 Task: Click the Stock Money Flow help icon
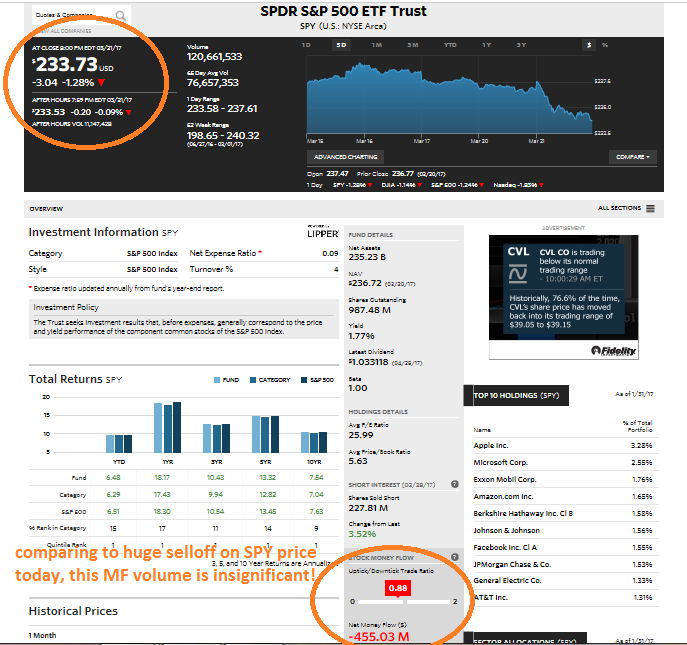[x=455, y=557]
